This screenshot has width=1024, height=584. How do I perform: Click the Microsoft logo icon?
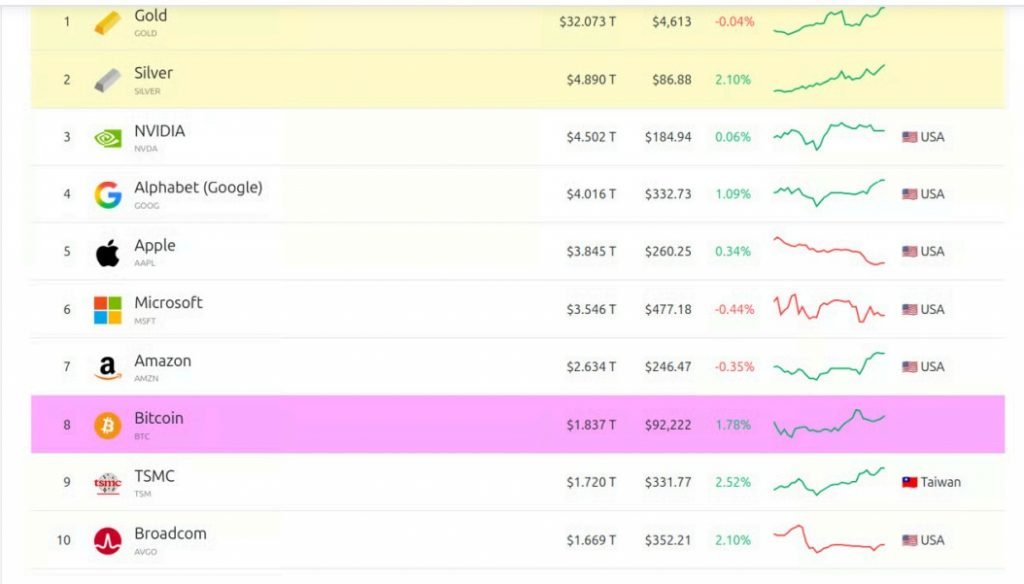pyautogui.click(x=108, y=310)
